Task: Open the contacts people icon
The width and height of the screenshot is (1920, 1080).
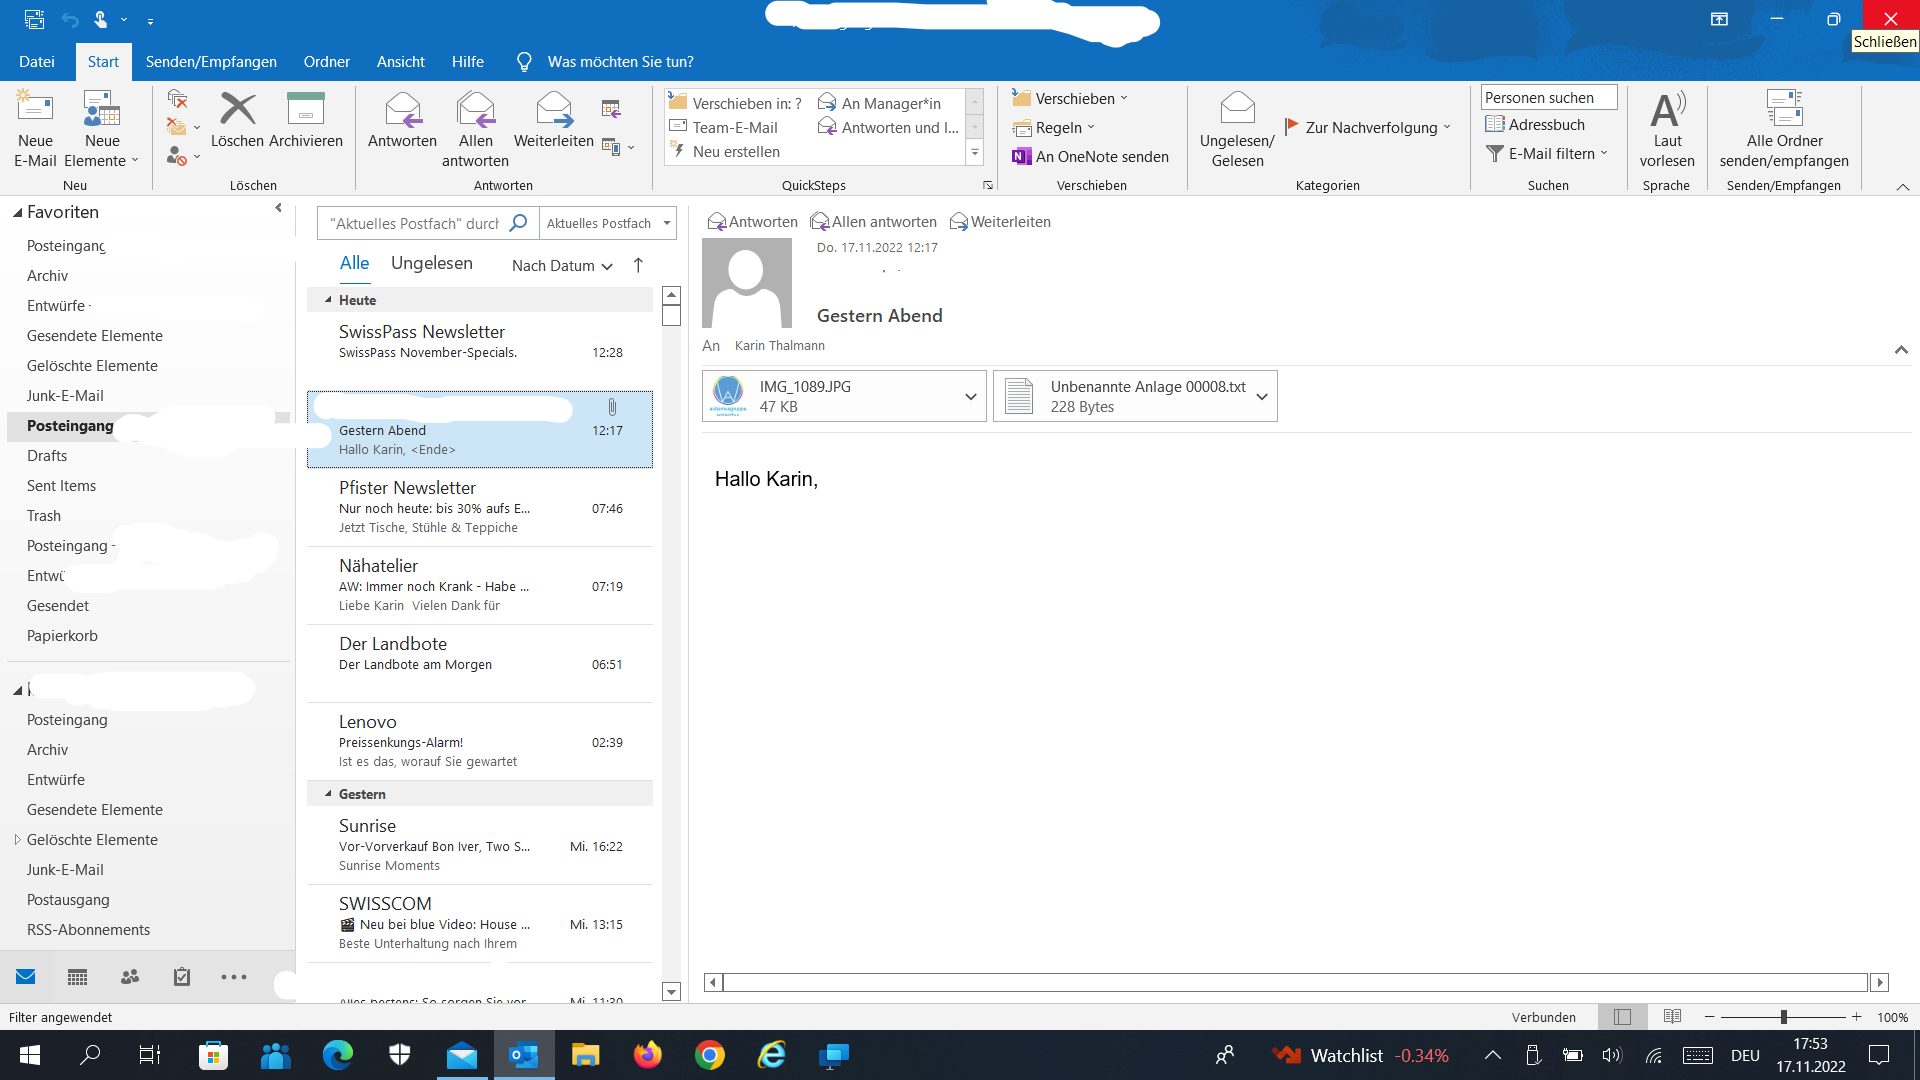Action: (x=130, y=977)
